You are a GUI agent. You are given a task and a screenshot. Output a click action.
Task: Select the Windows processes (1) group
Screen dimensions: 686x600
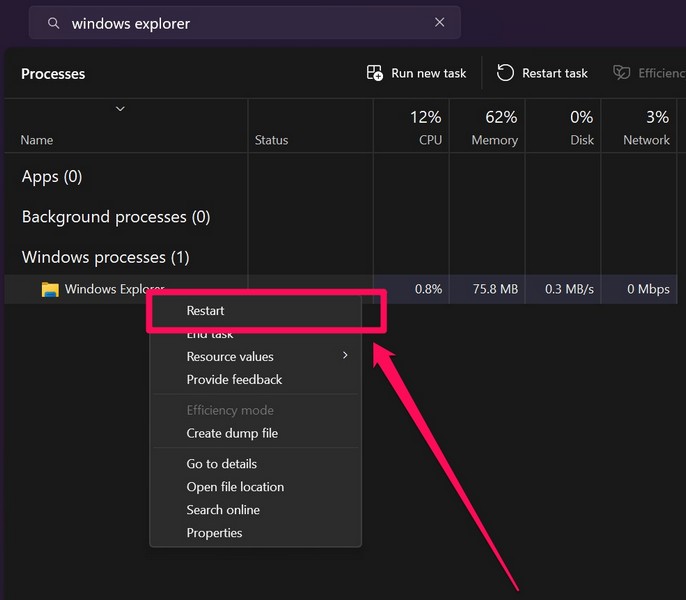pyautogui.click(x=105, y=257)
